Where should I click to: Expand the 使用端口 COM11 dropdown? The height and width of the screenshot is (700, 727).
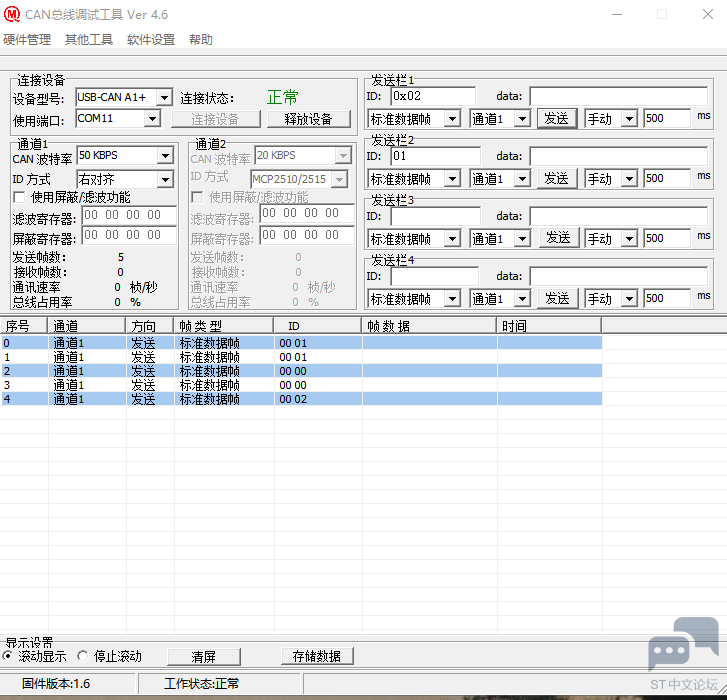tap(152, 119)
